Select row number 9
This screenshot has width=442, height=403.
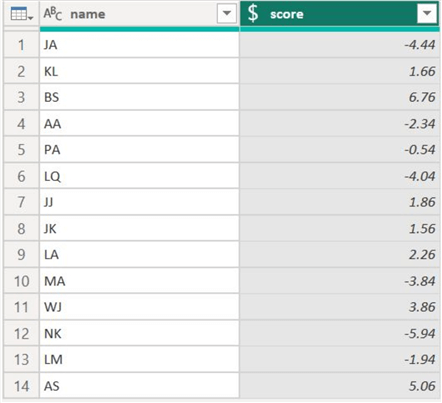point(21,255)
